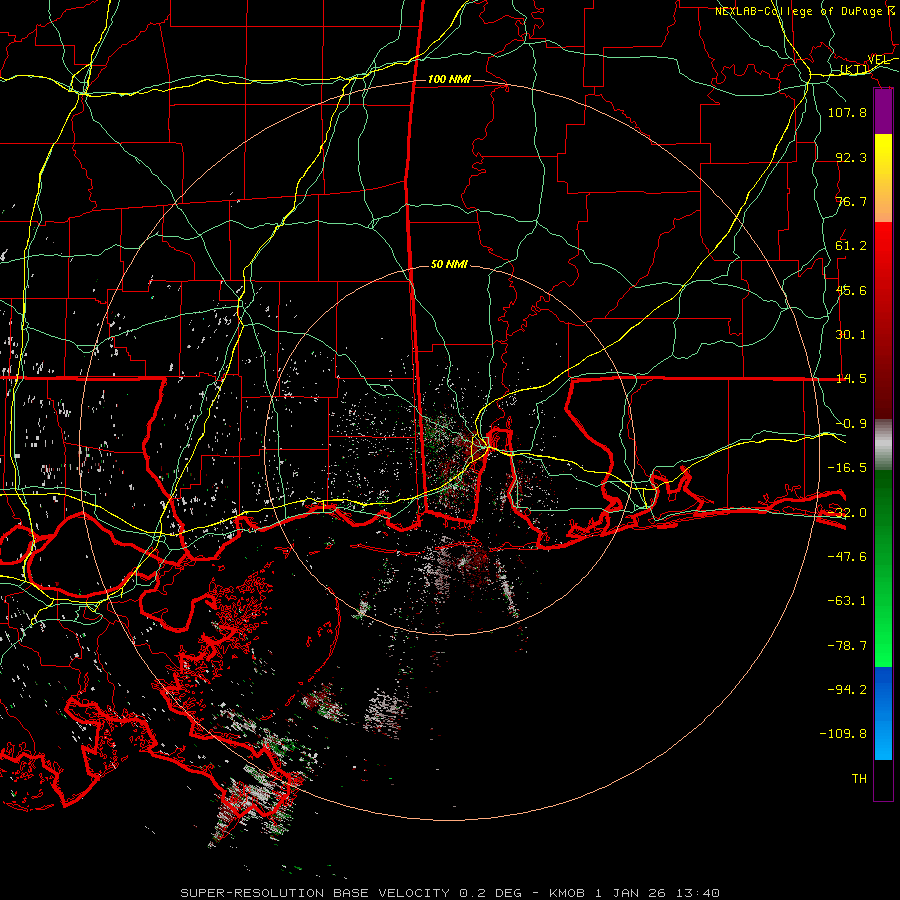Click the -0.9 scale value
The width and height of the screenshot is (900, 900).
coord(851,424)
